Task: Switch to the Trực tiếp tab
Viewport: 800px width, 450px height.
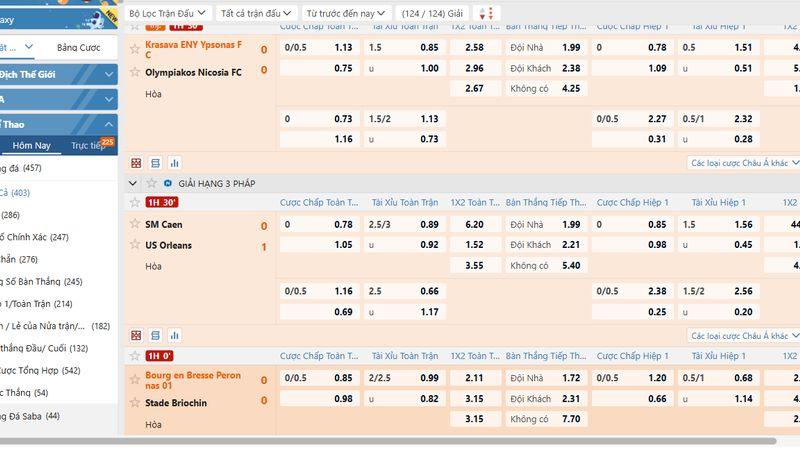Action: 88,145
